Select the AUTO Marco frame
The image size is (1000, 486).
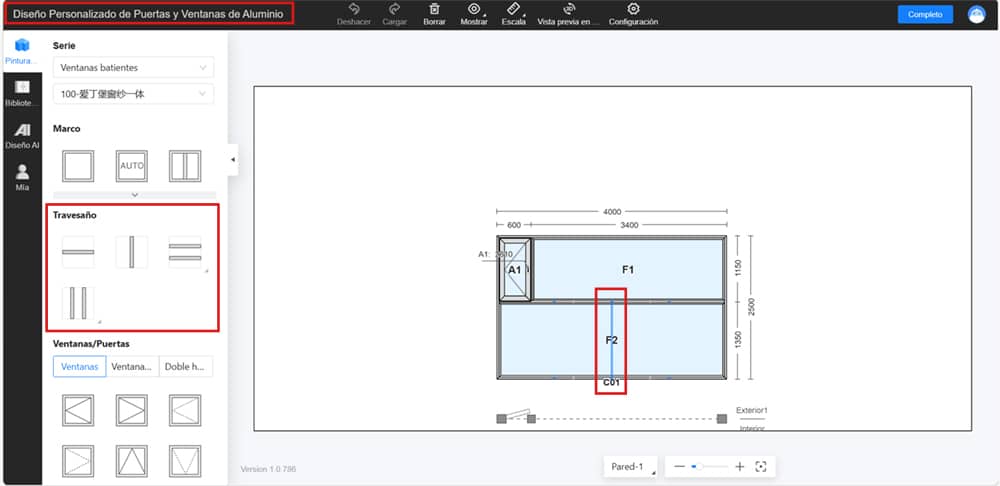click(132, 166)
